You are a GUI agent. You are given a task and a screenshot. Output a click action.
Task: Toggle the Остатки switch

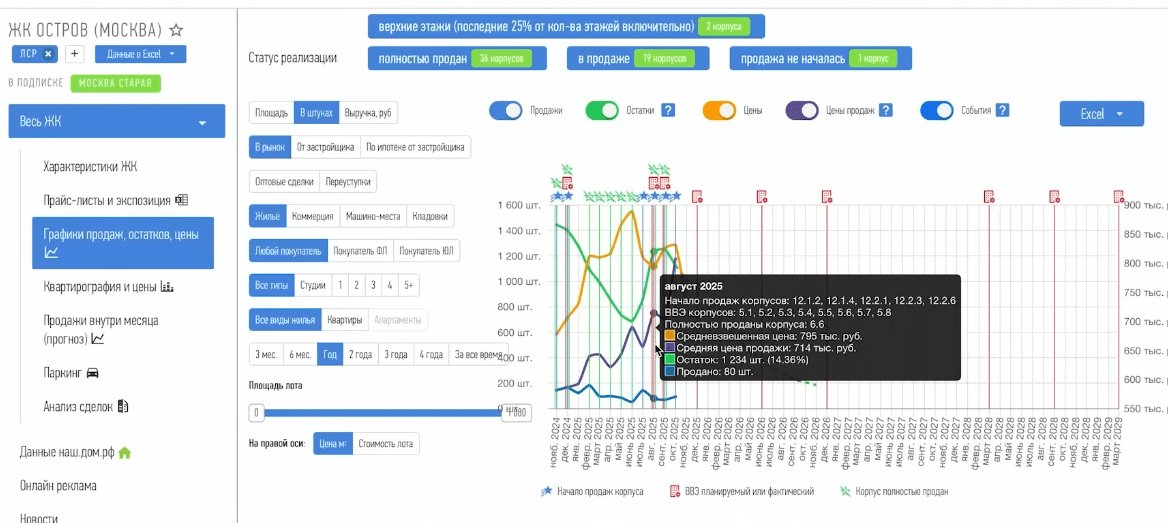click(x=603, y=110)
